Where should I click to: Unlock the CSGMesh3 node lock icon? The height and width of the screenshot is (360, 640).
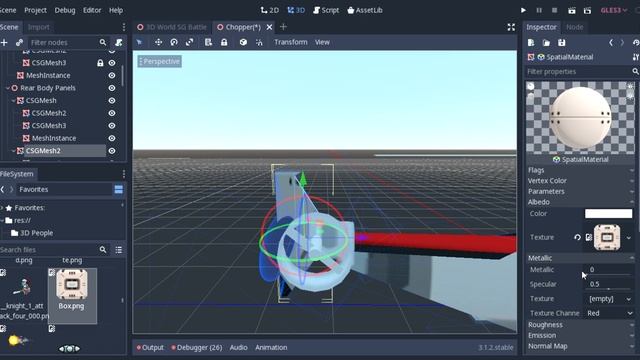100,63
